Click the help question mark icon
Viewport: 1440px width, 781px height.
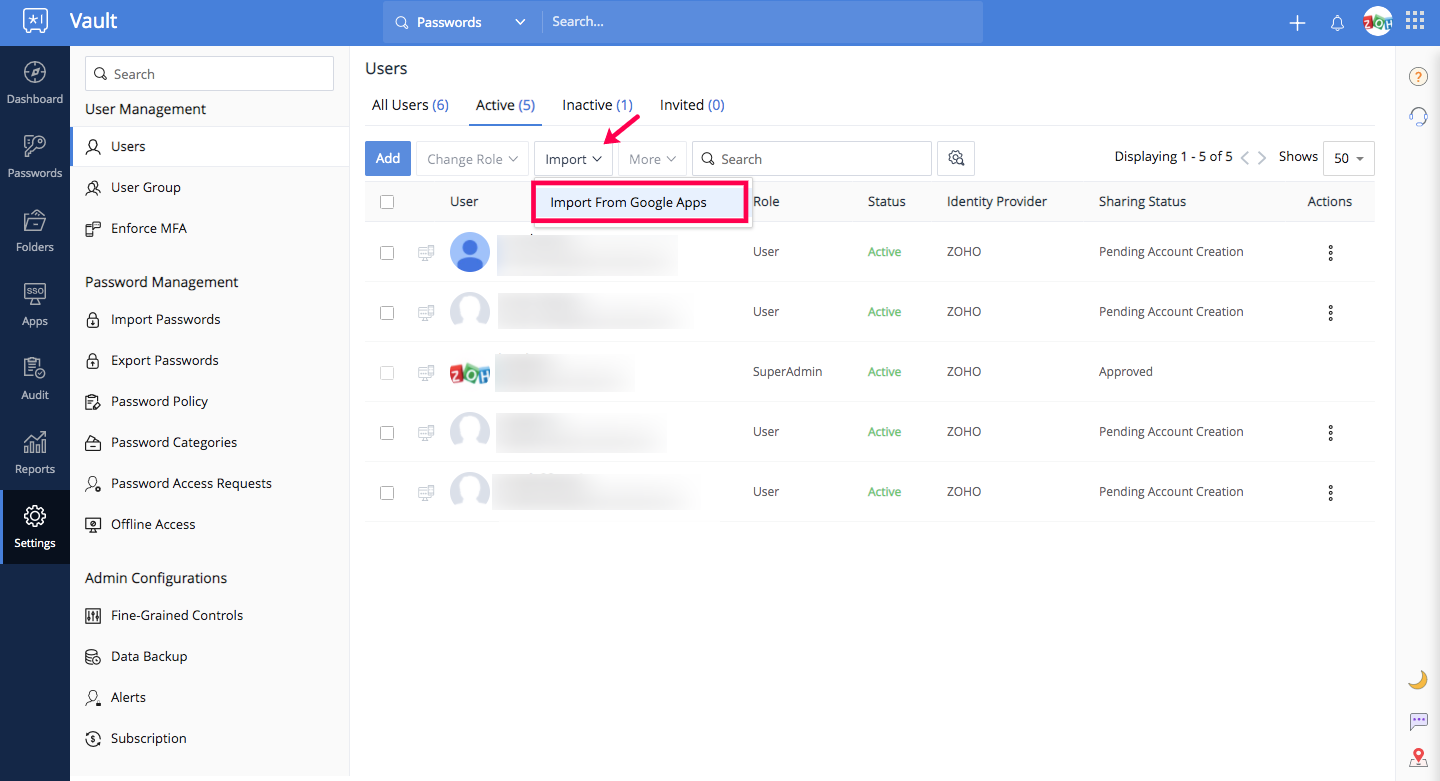[1417, 77]
